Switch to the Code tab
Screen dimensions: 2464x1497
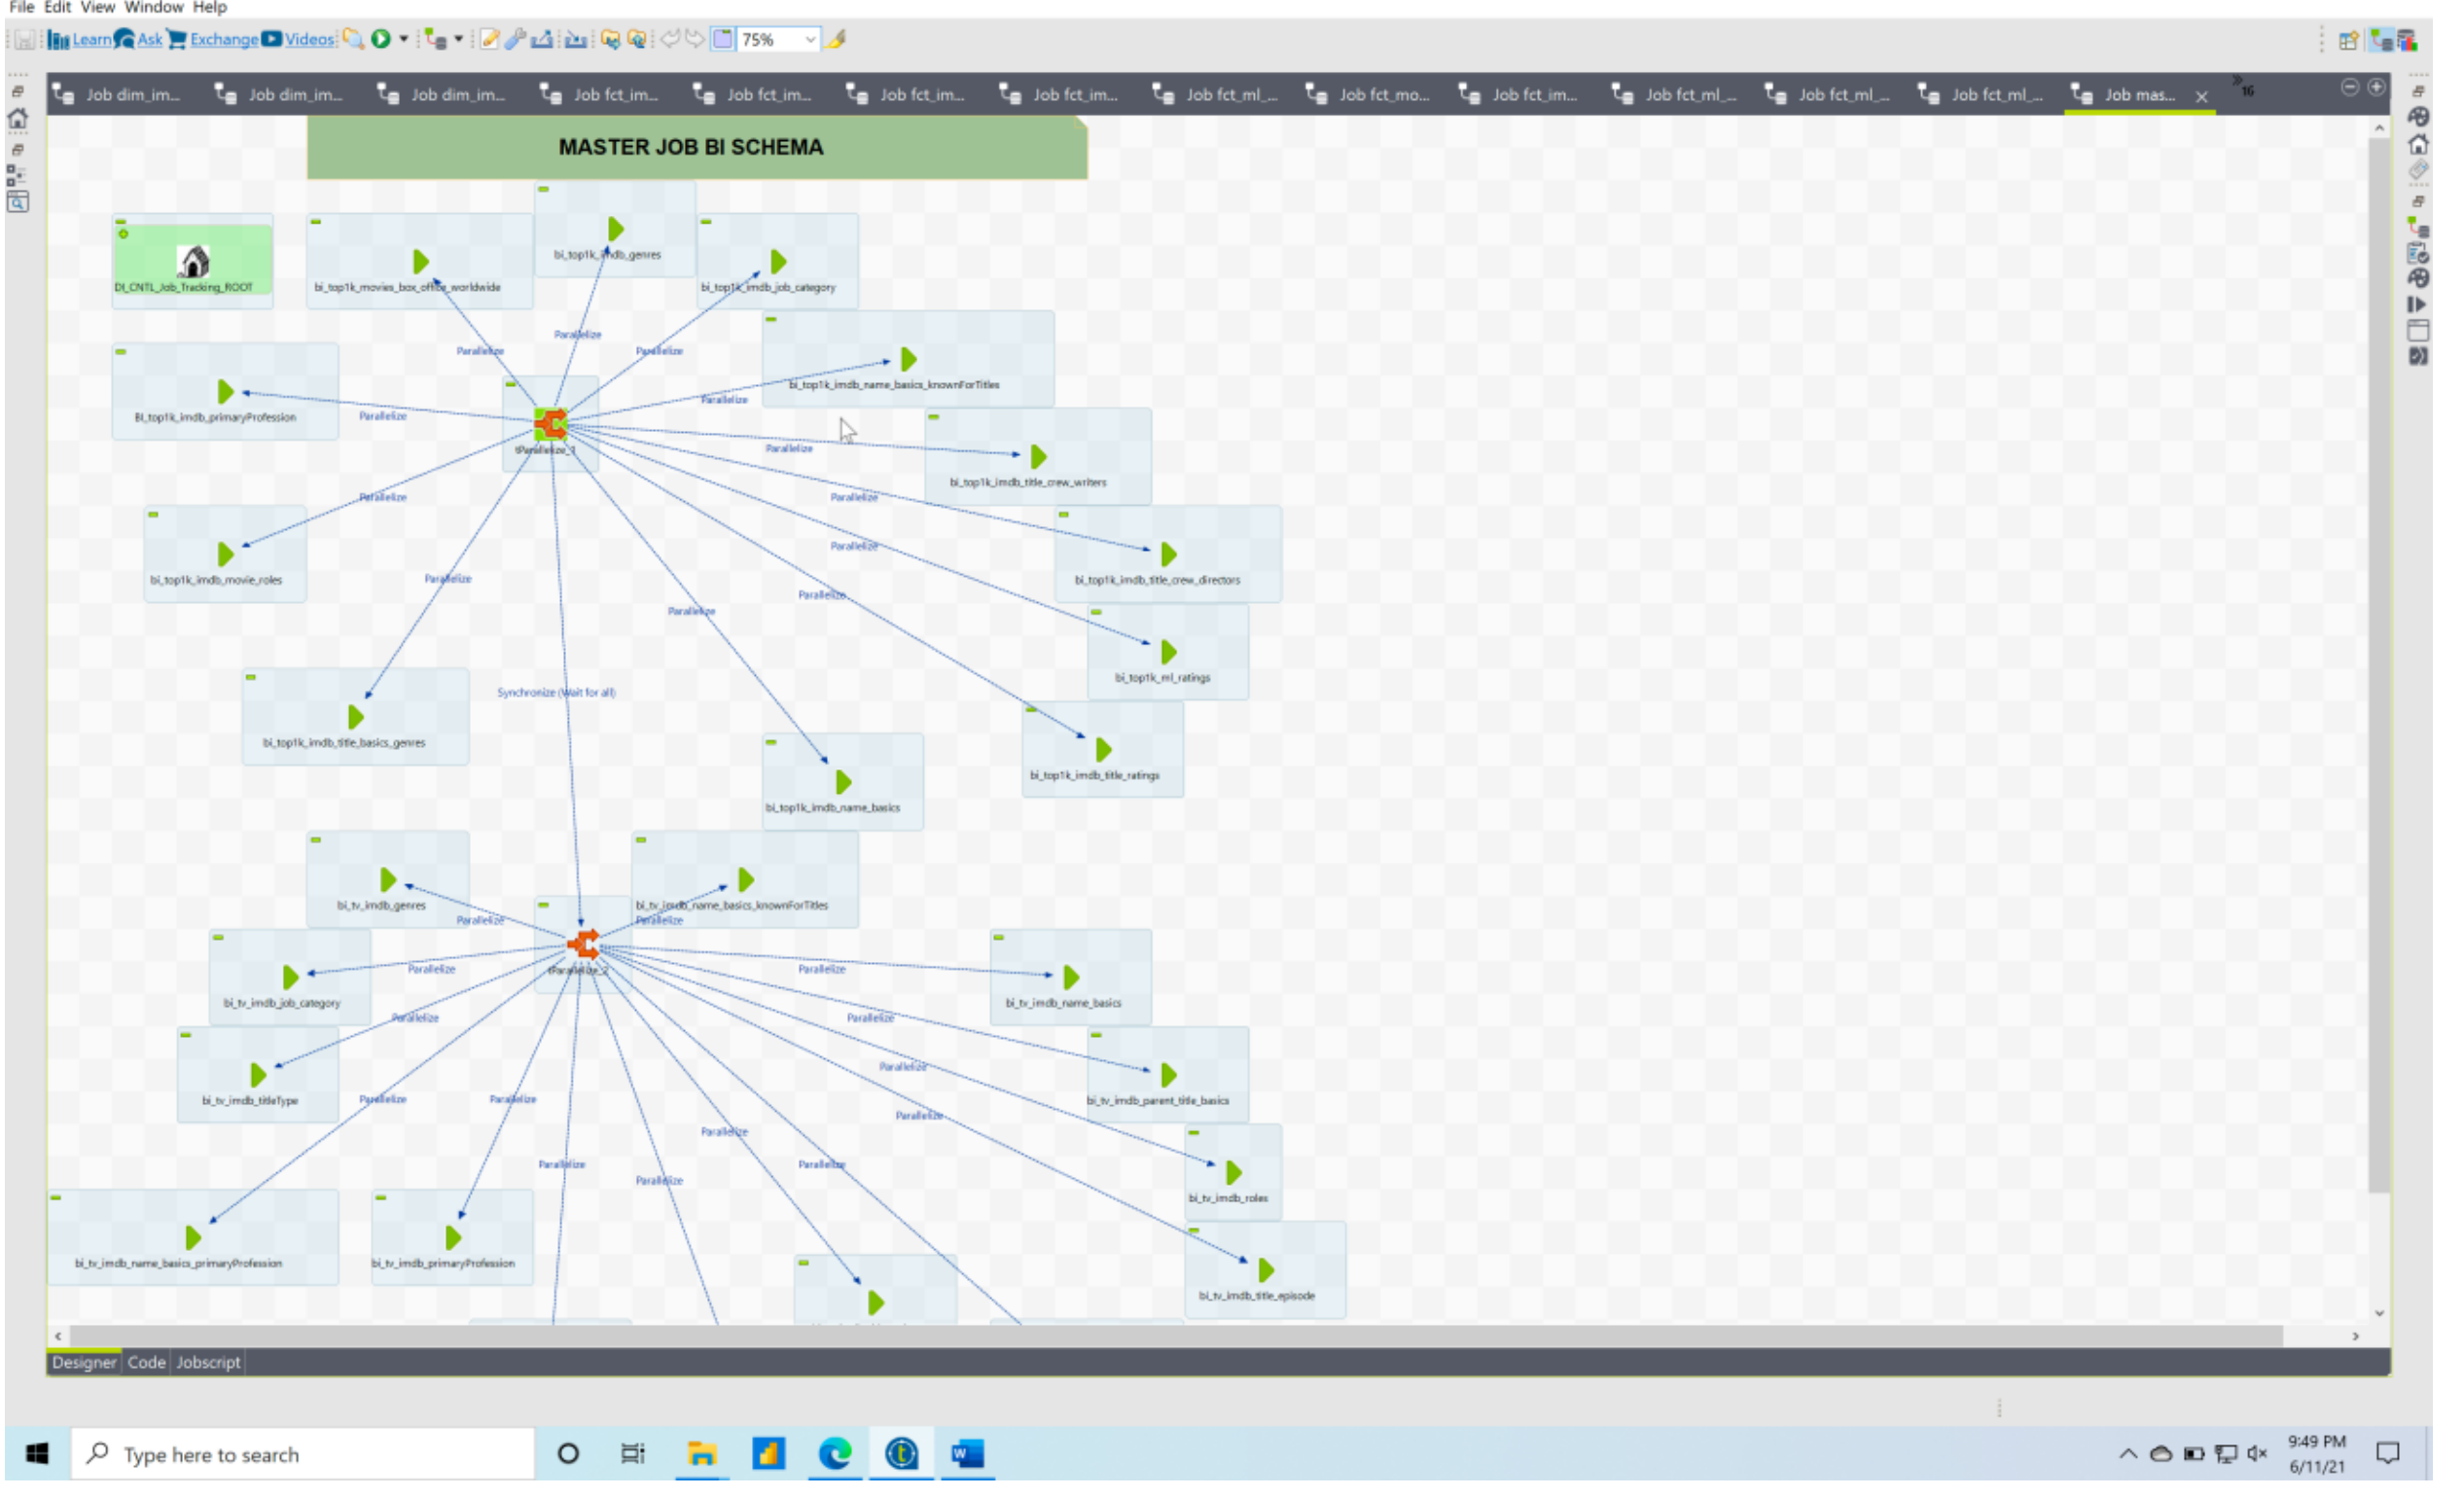146,1363
